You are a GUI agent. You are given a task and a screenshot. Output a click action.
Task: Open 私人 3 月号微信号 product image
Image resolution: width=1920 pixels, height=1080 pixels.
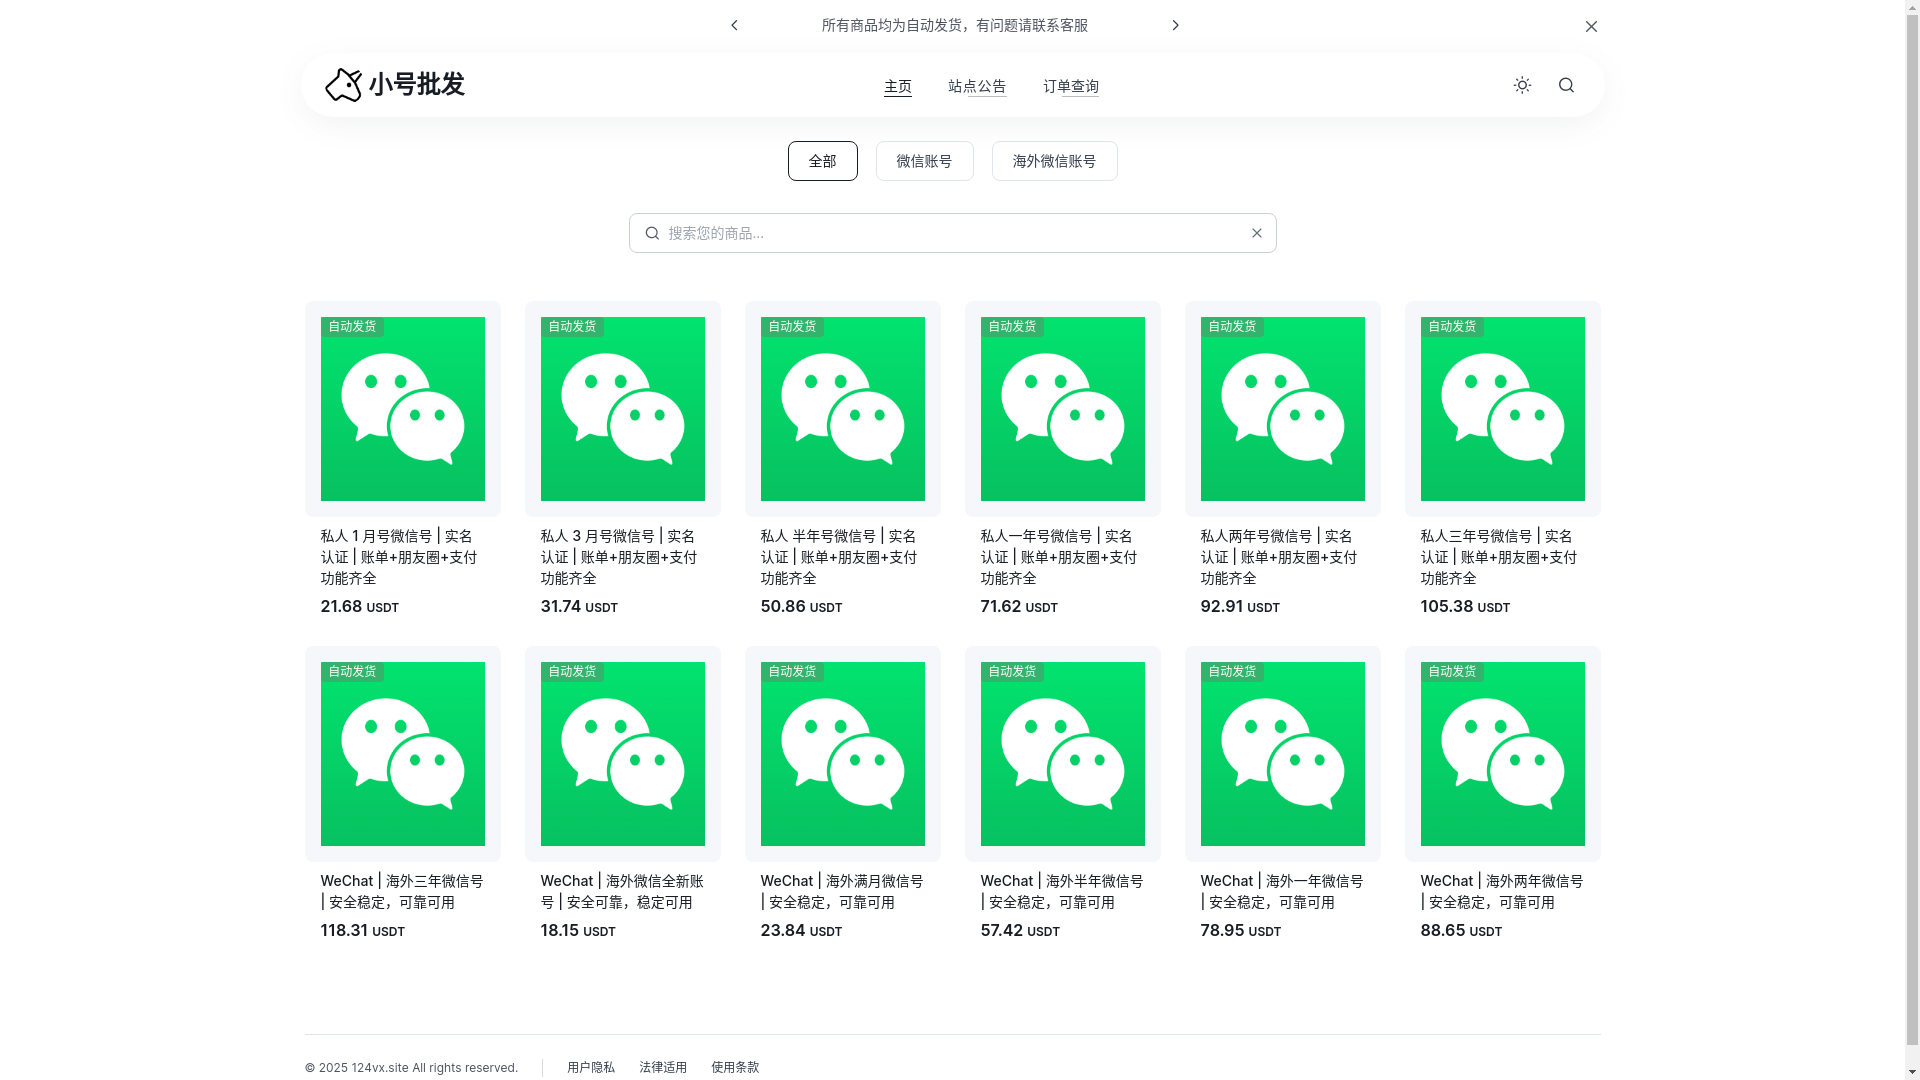622,409
